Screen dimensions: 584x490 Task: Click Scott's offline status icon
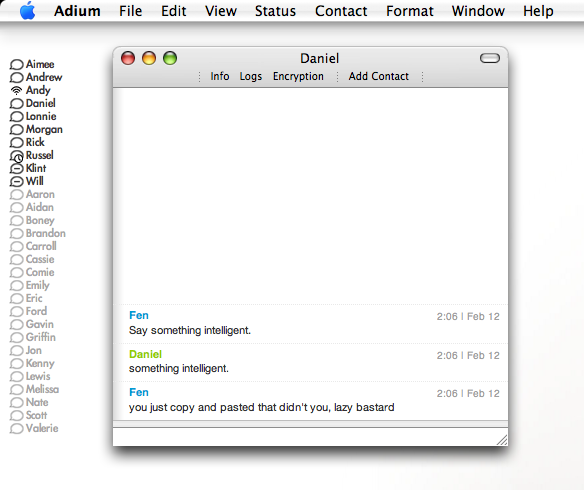pos(16,416)
